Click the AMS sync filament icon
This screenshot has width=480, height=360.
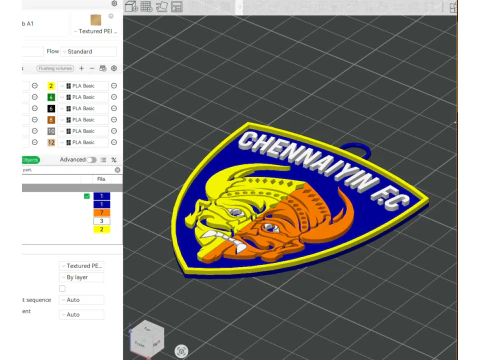(x=103, y=68)
